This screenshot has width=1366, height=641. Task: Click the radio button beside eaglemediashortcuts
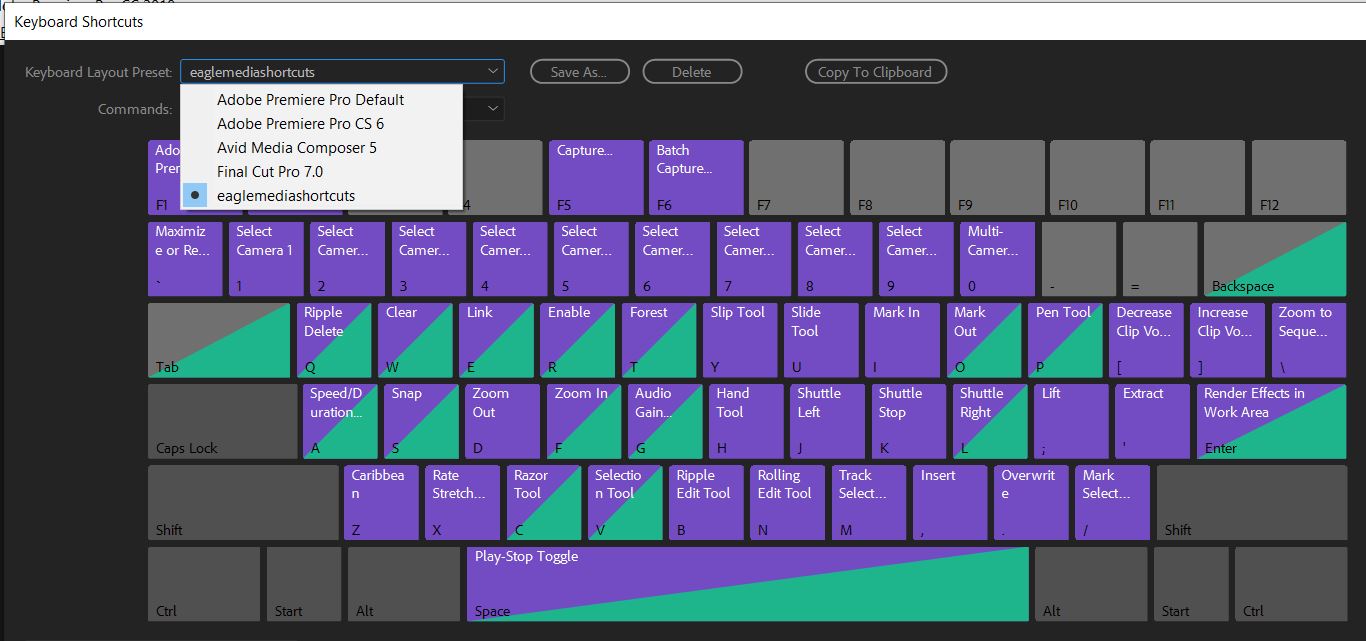(x=196, y=195)
